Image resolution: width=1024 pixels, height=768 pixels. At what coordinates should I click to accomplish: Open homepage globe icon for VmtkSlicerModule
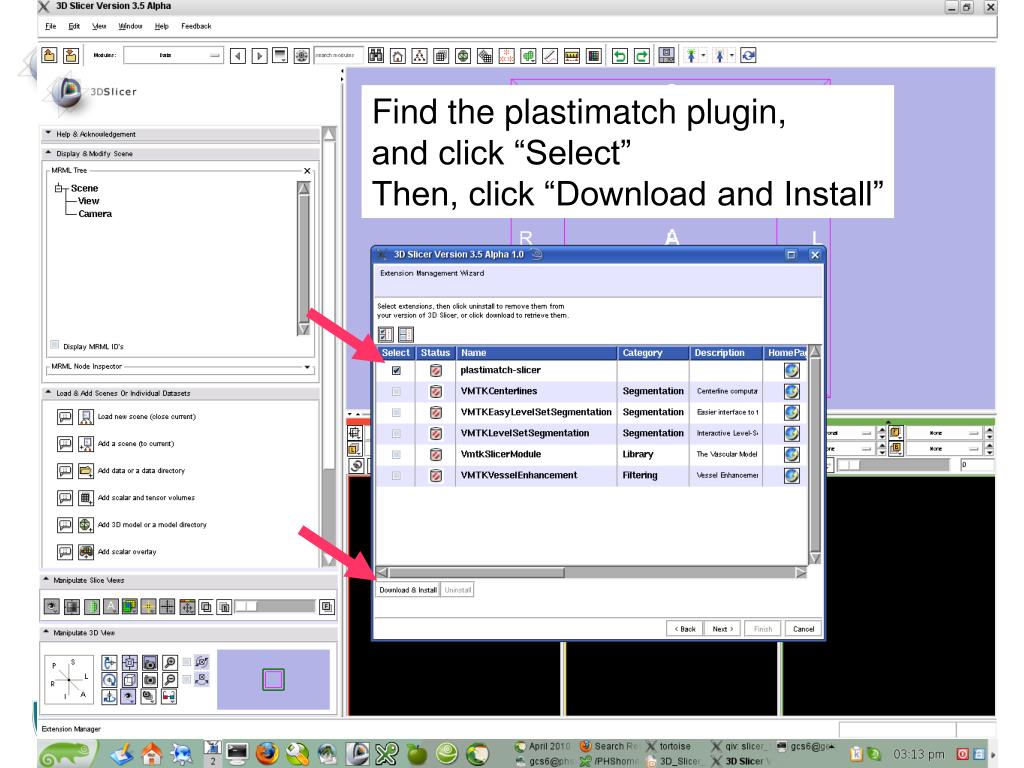coord(792,455)
